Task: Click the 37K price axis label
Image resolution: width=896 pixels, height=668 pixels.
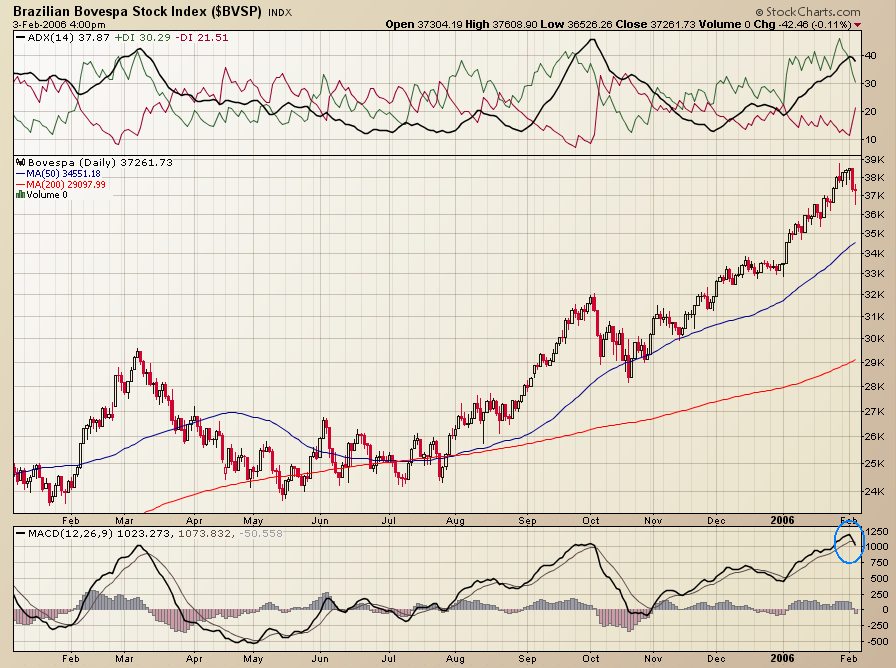Action: (875, 195)
